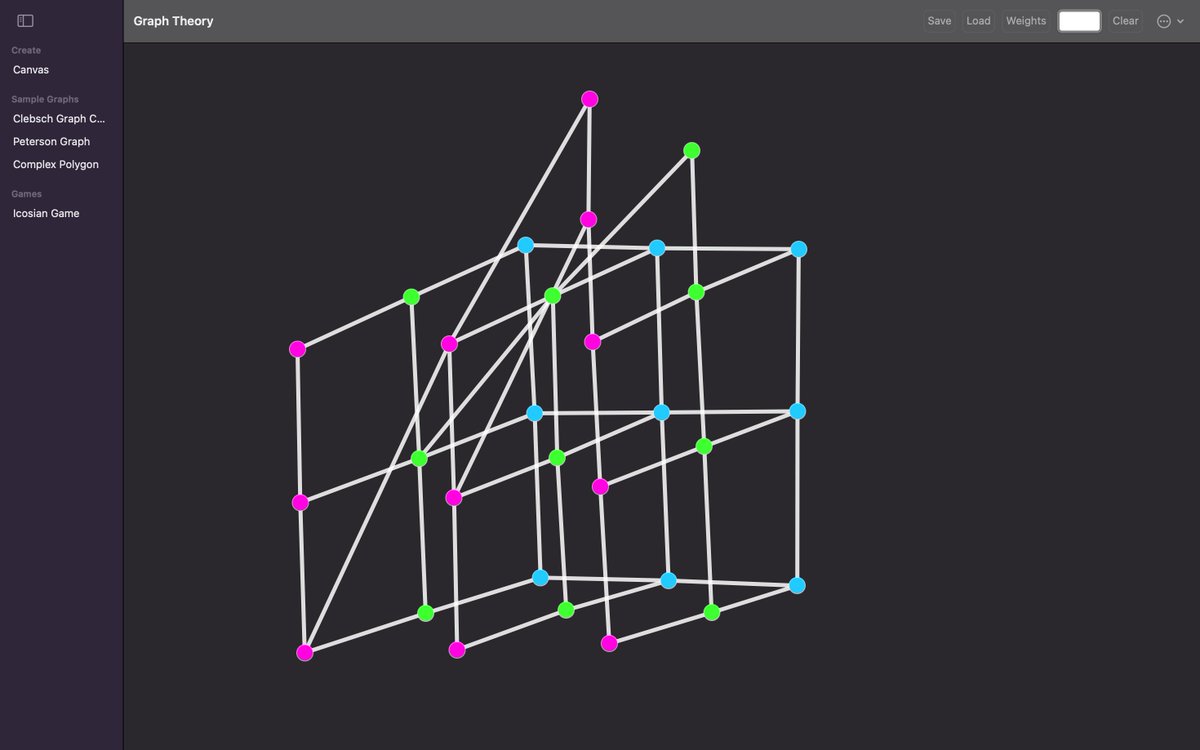
Task: Click the topmost magenta vertex
Action: tap(589, 98)
